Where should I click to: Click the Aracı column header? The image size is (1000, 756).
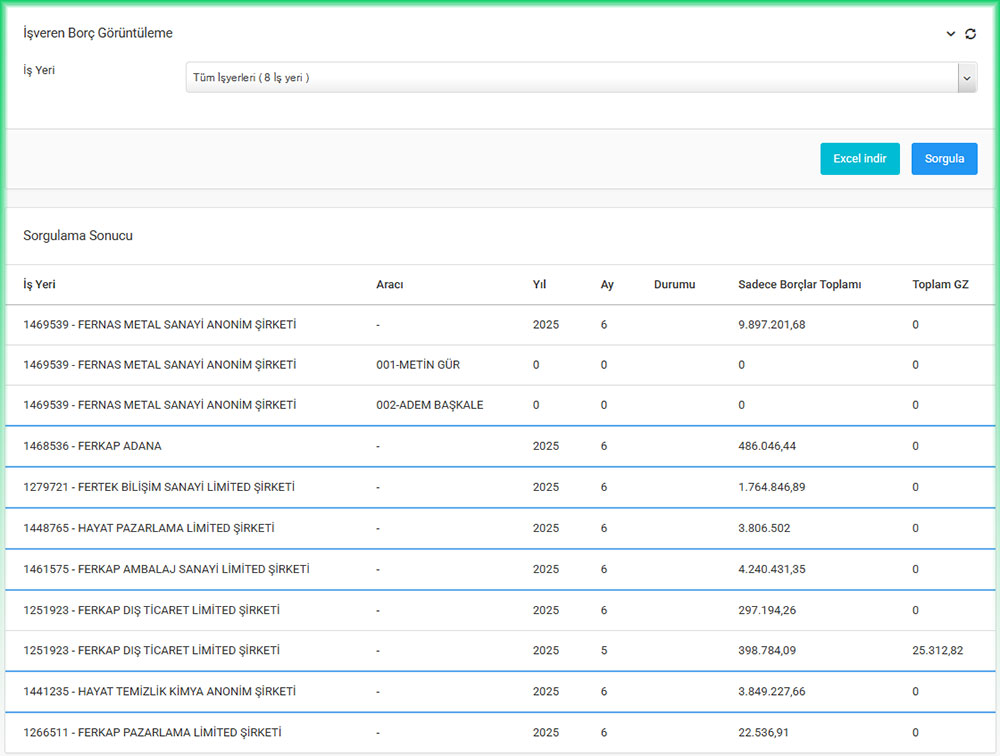tap(389, 285)
